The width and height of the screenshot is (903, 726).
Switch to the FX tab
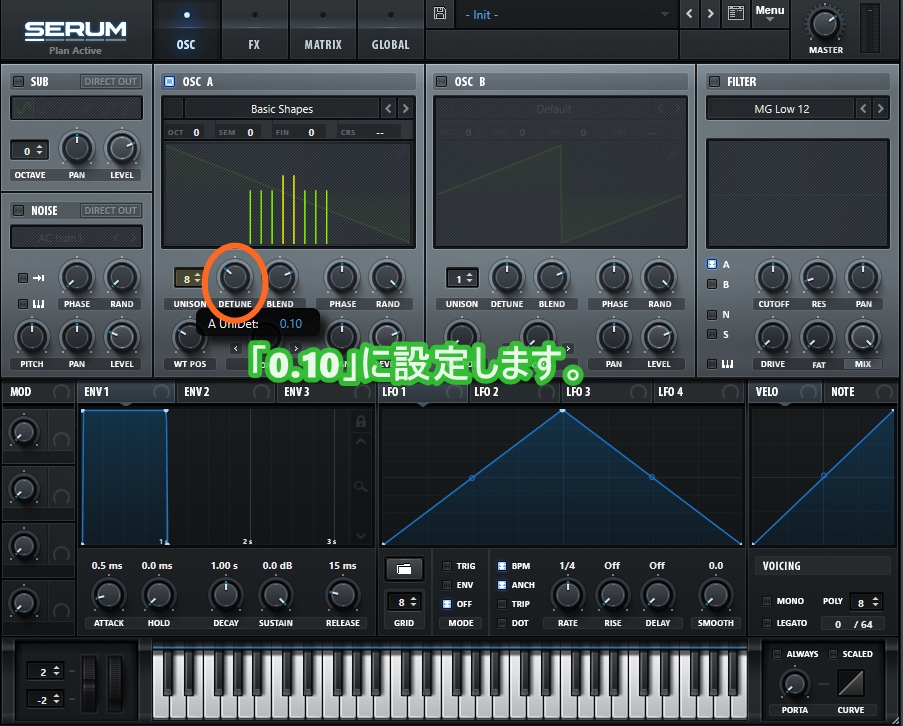(254, 44)
